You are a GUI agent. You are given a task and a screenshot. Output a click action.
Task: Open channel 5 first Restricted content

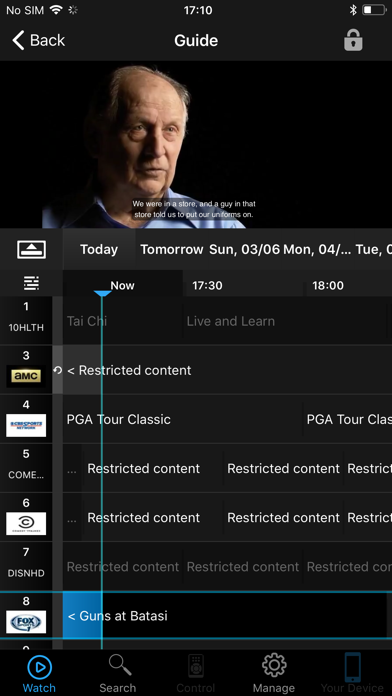[x=153, y=469]
